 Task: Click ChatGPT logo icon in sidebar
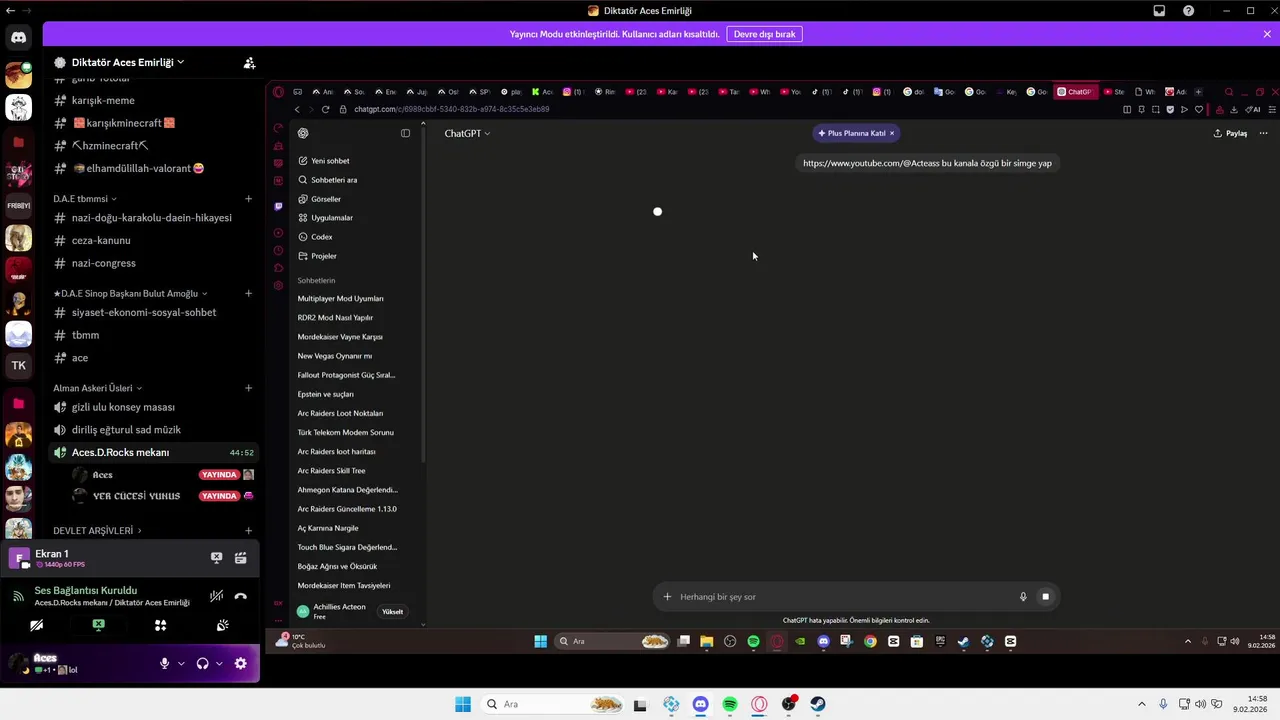pyautogui.click(x=303, y=133)
